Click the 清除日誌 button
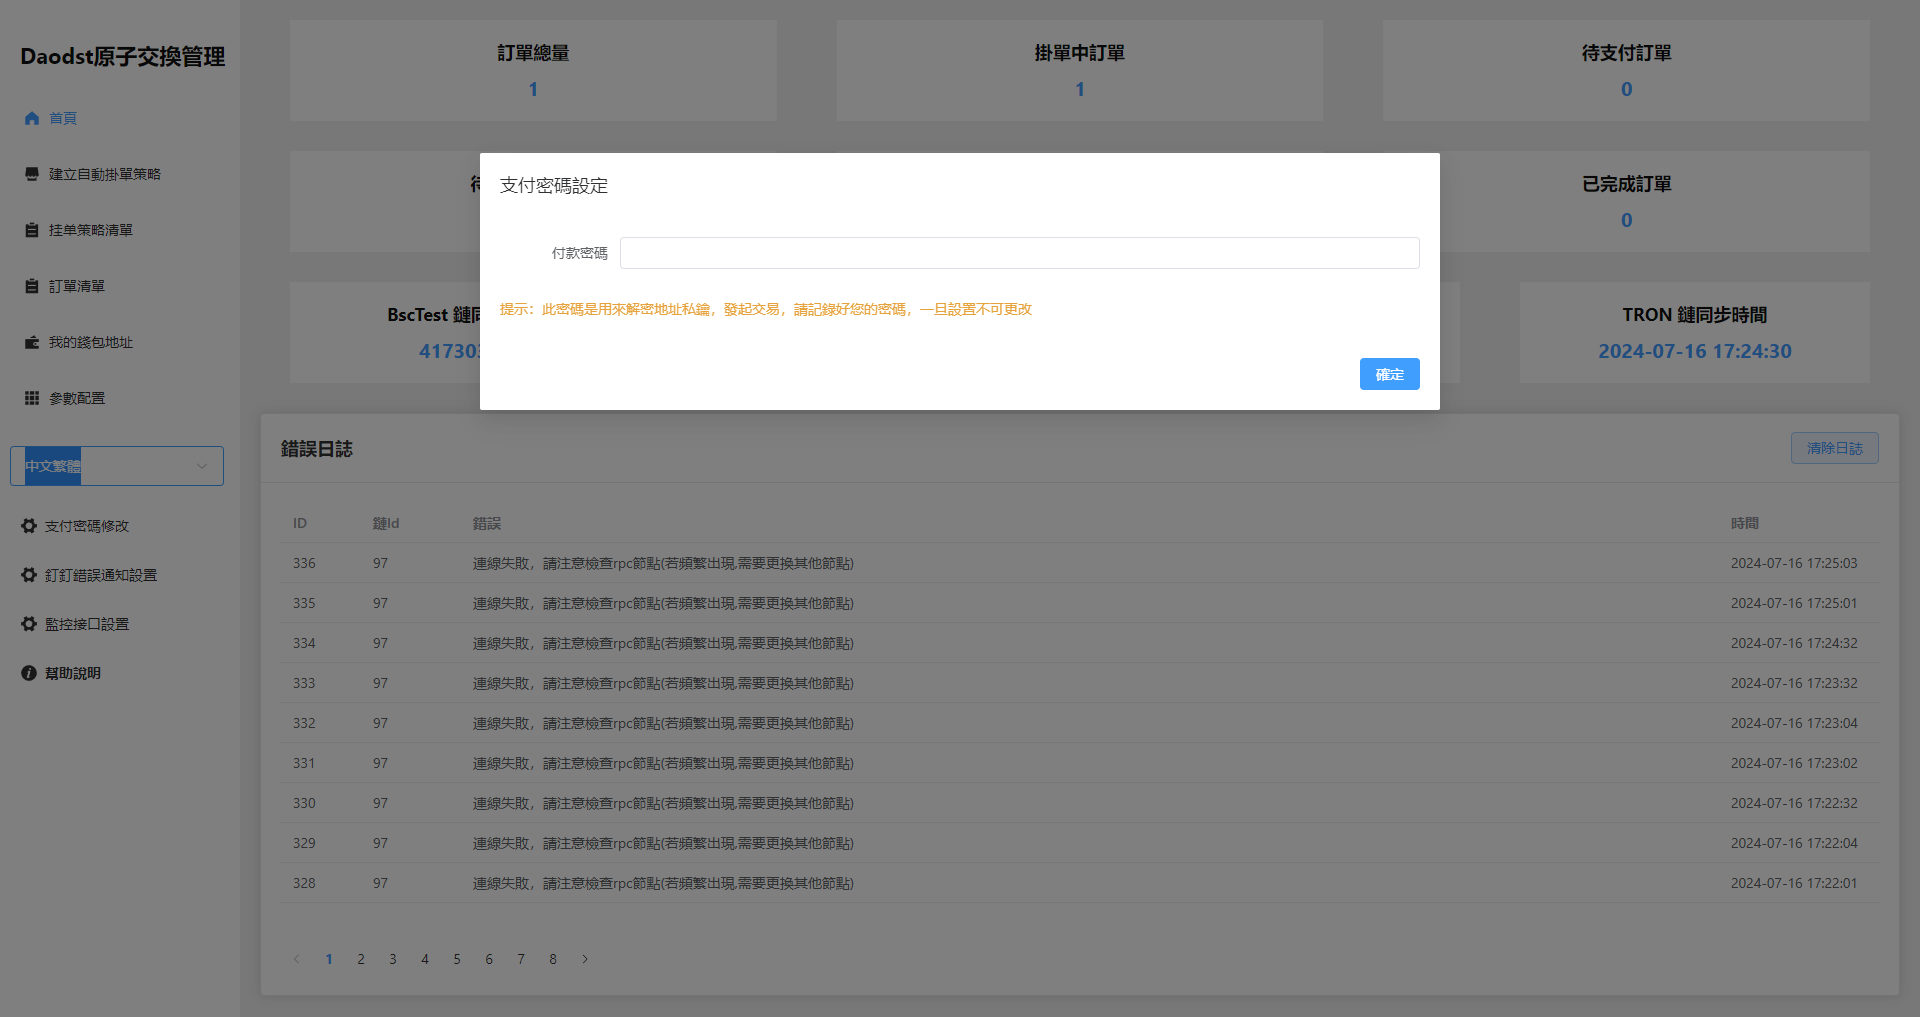 (x=1835, y=448)
